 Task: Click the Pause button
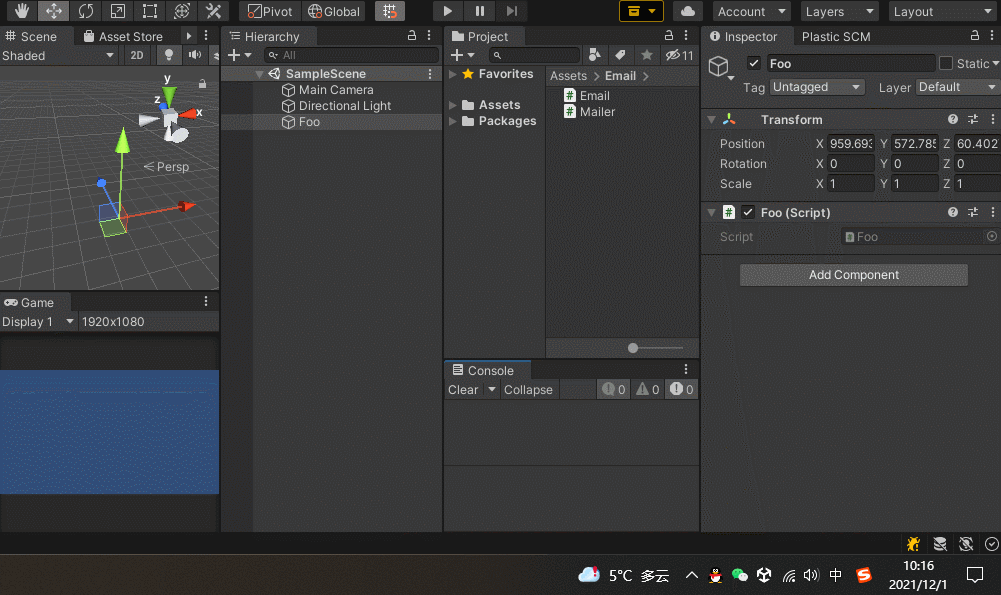point(479,11)
